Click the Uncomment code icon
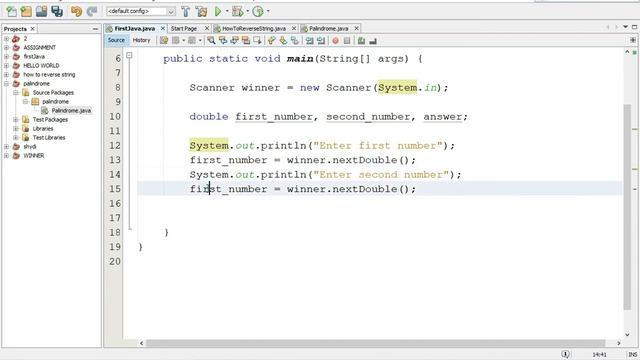 [x=373, y=40]
